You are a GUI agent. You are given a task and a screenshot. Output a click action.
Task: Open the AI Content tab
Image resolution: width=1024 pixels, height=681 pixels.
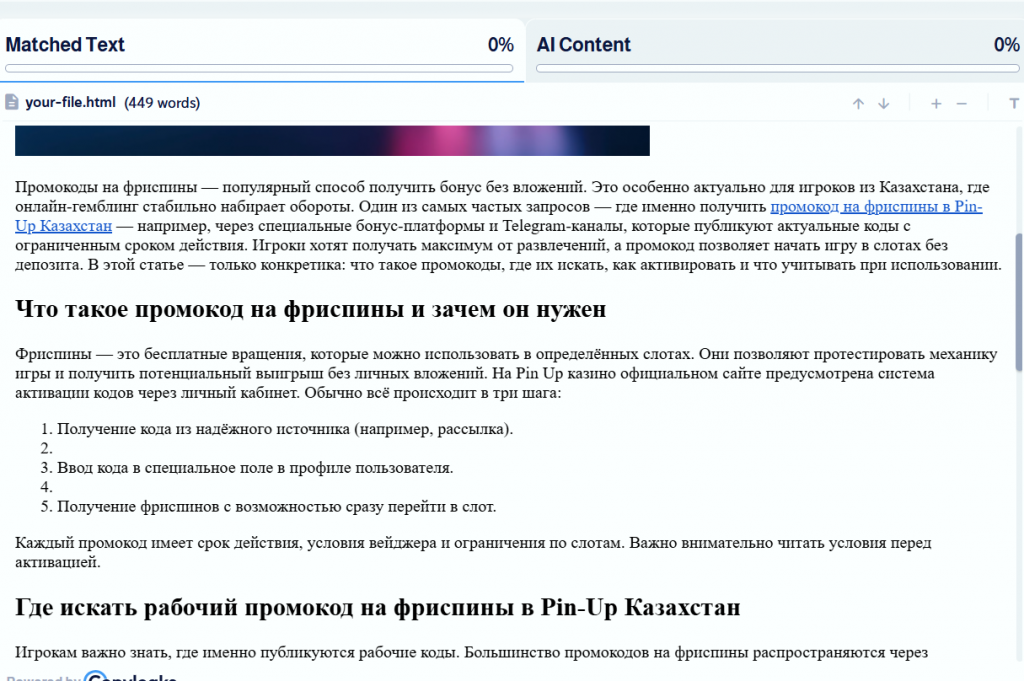click(x=584, y=45)
